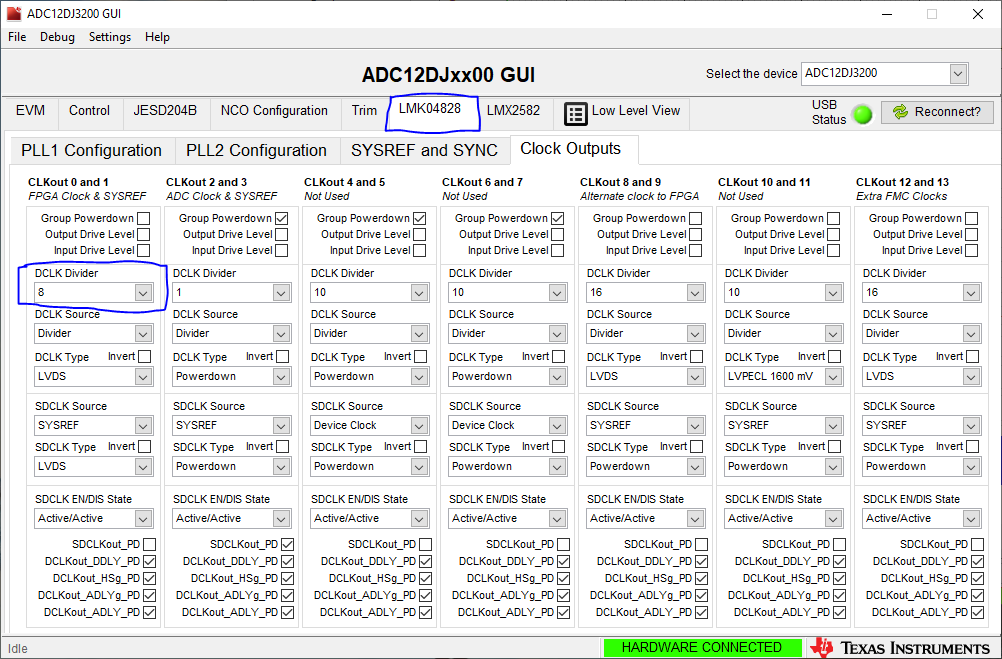
Task: Click the 'CLKout 10 and 11' column header
Action: pos(764,182)
